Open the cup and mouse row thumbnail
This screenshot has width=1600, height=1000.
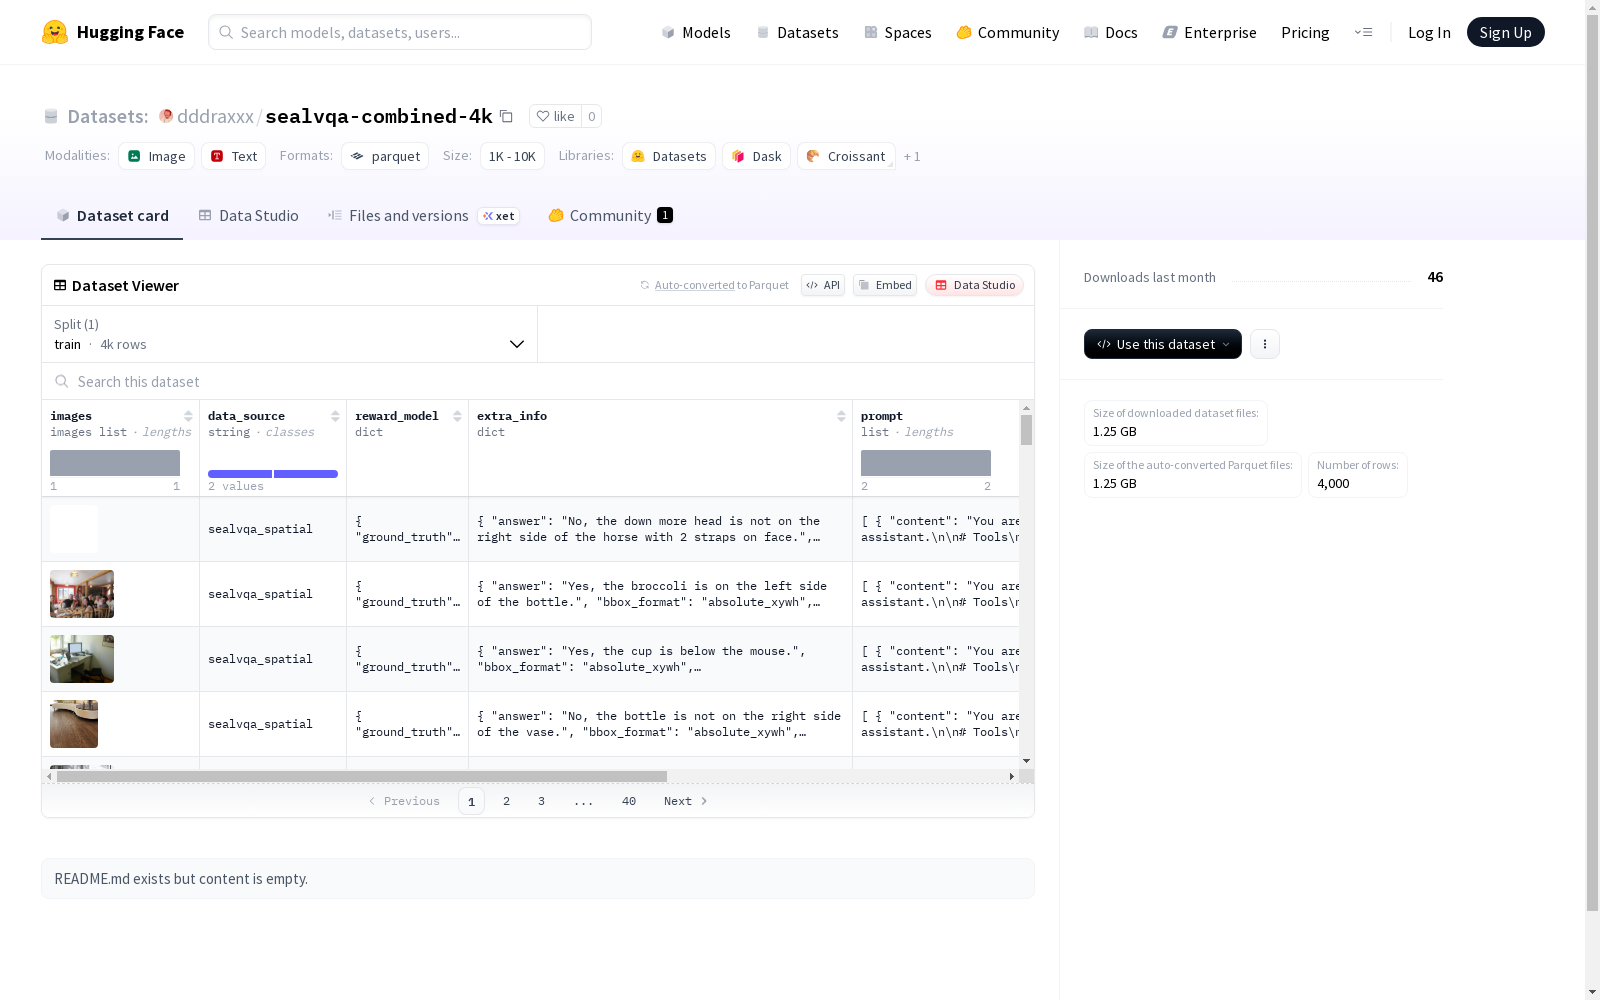point(82,659)
